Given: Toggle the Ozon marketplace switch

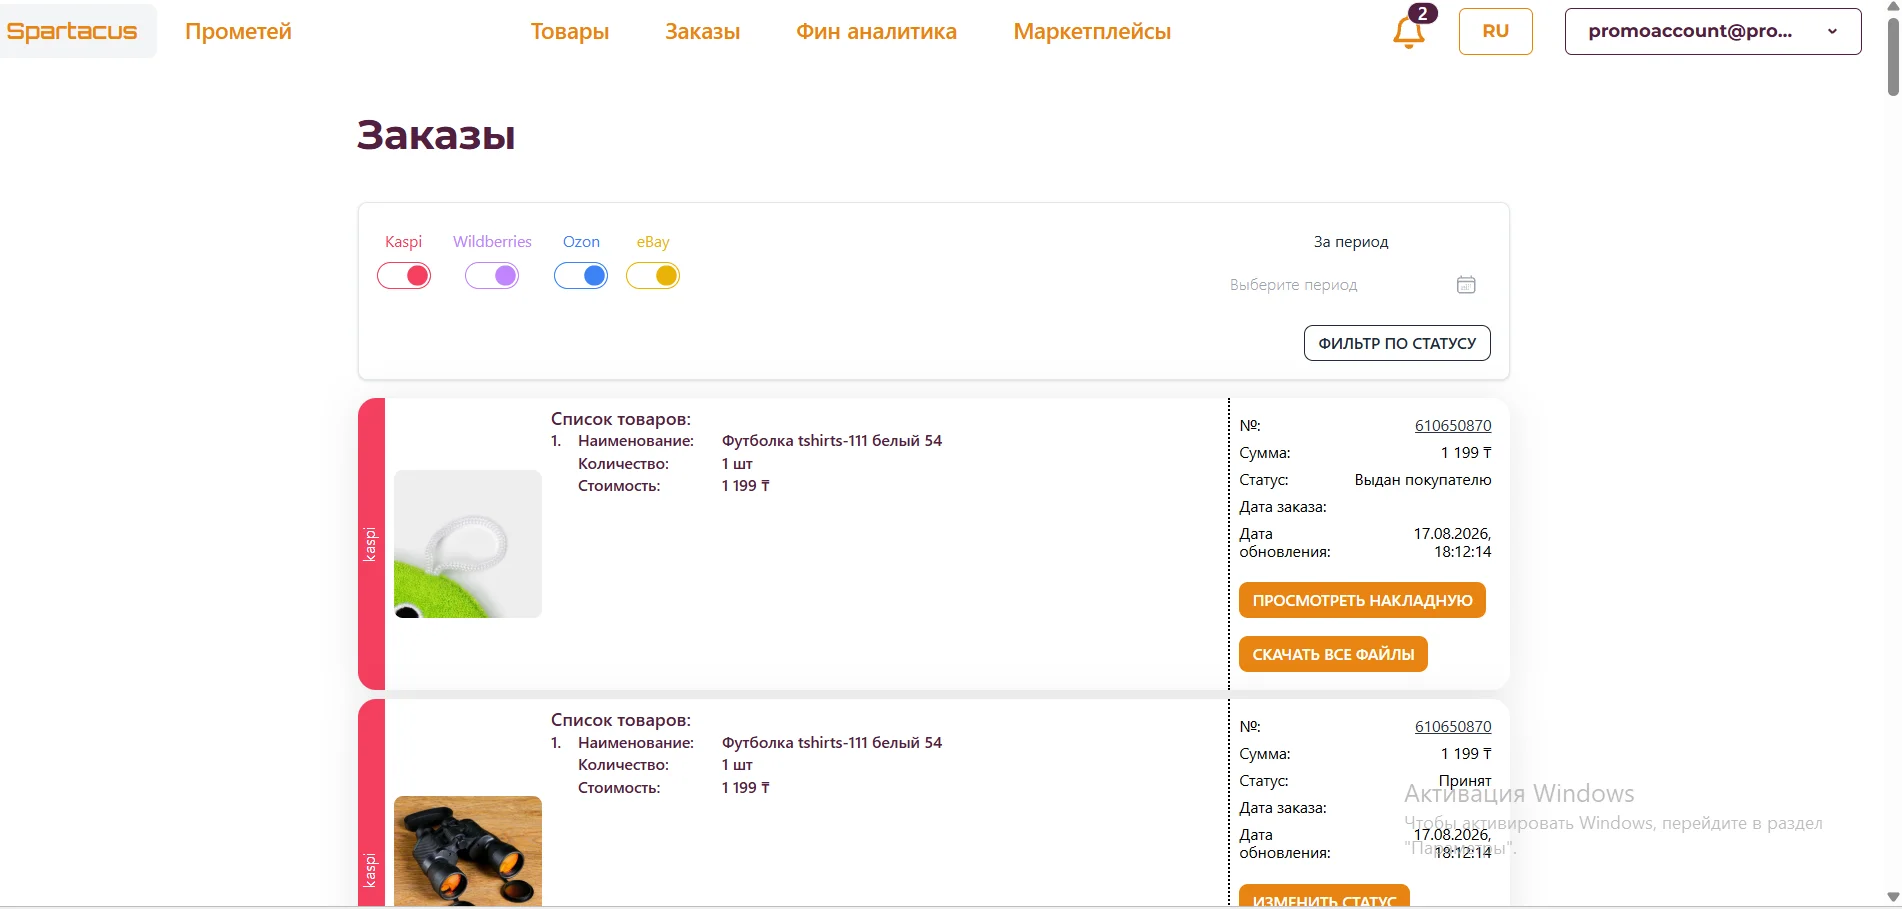Looking at the screenshot, I should pos(581,276).
